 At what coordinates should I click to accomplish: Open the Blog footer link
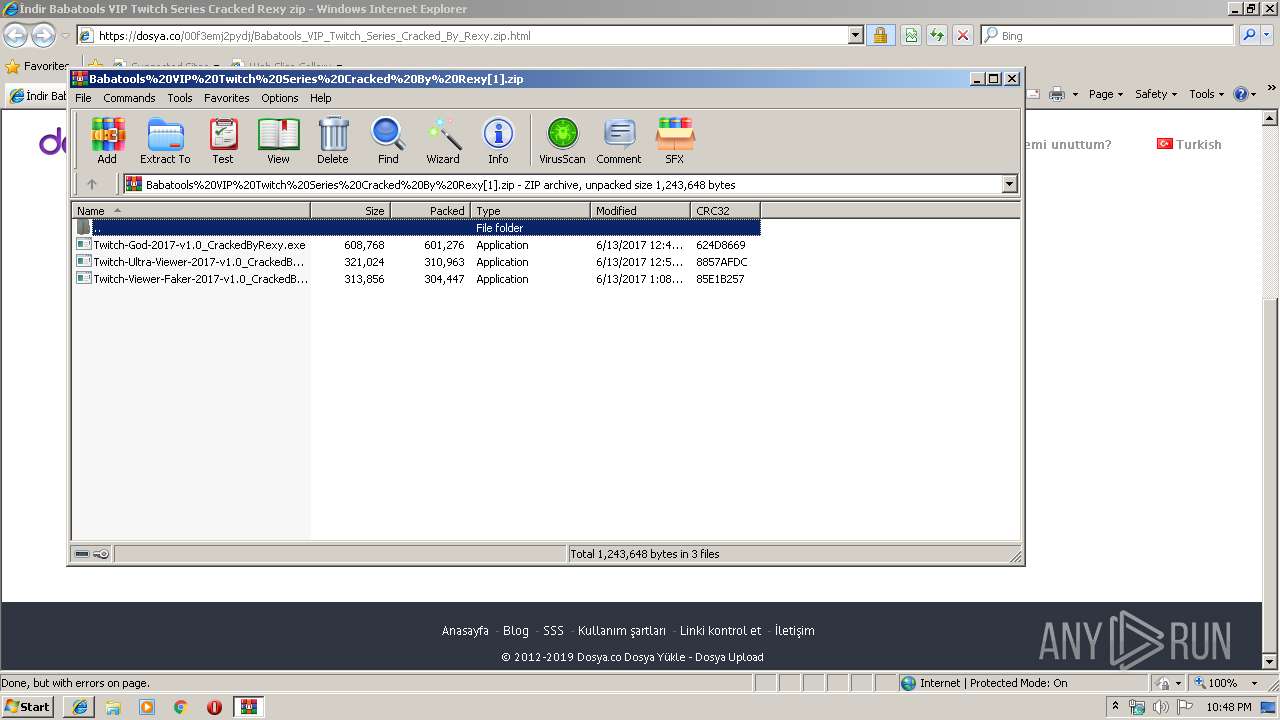(x=516, y=630)
